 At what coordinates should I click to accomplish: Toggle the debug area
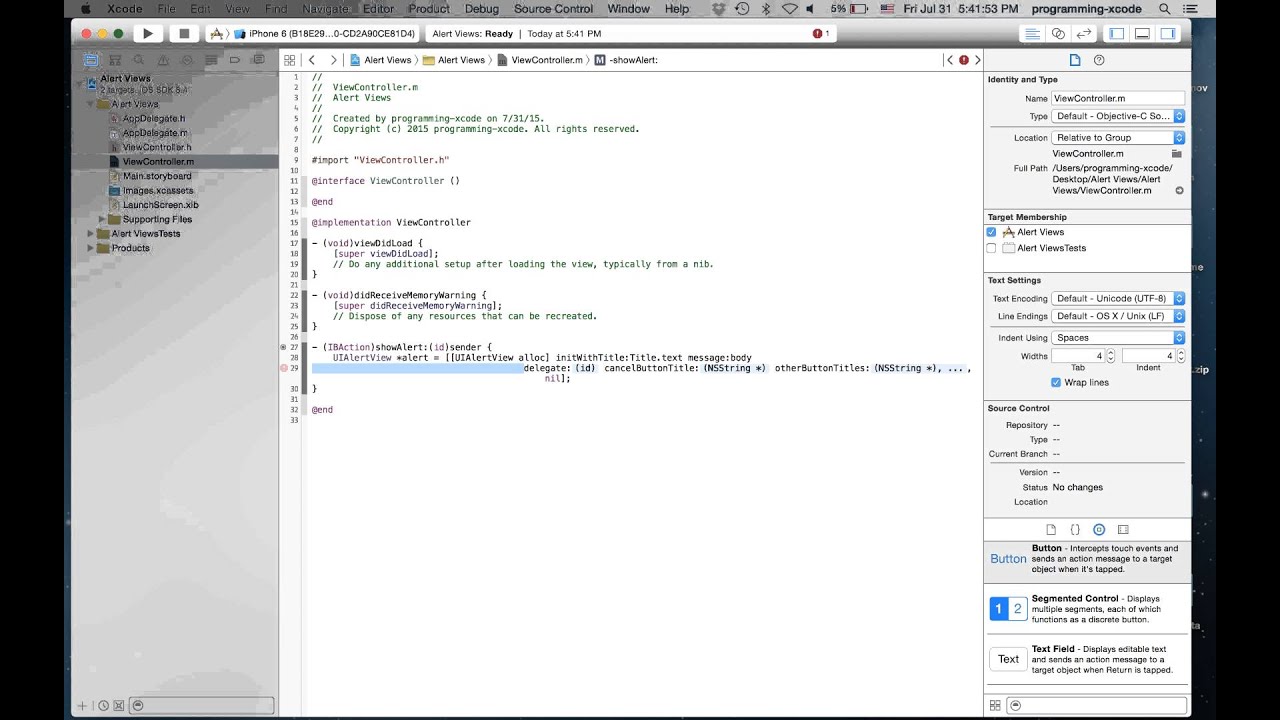pos(1142,34)
